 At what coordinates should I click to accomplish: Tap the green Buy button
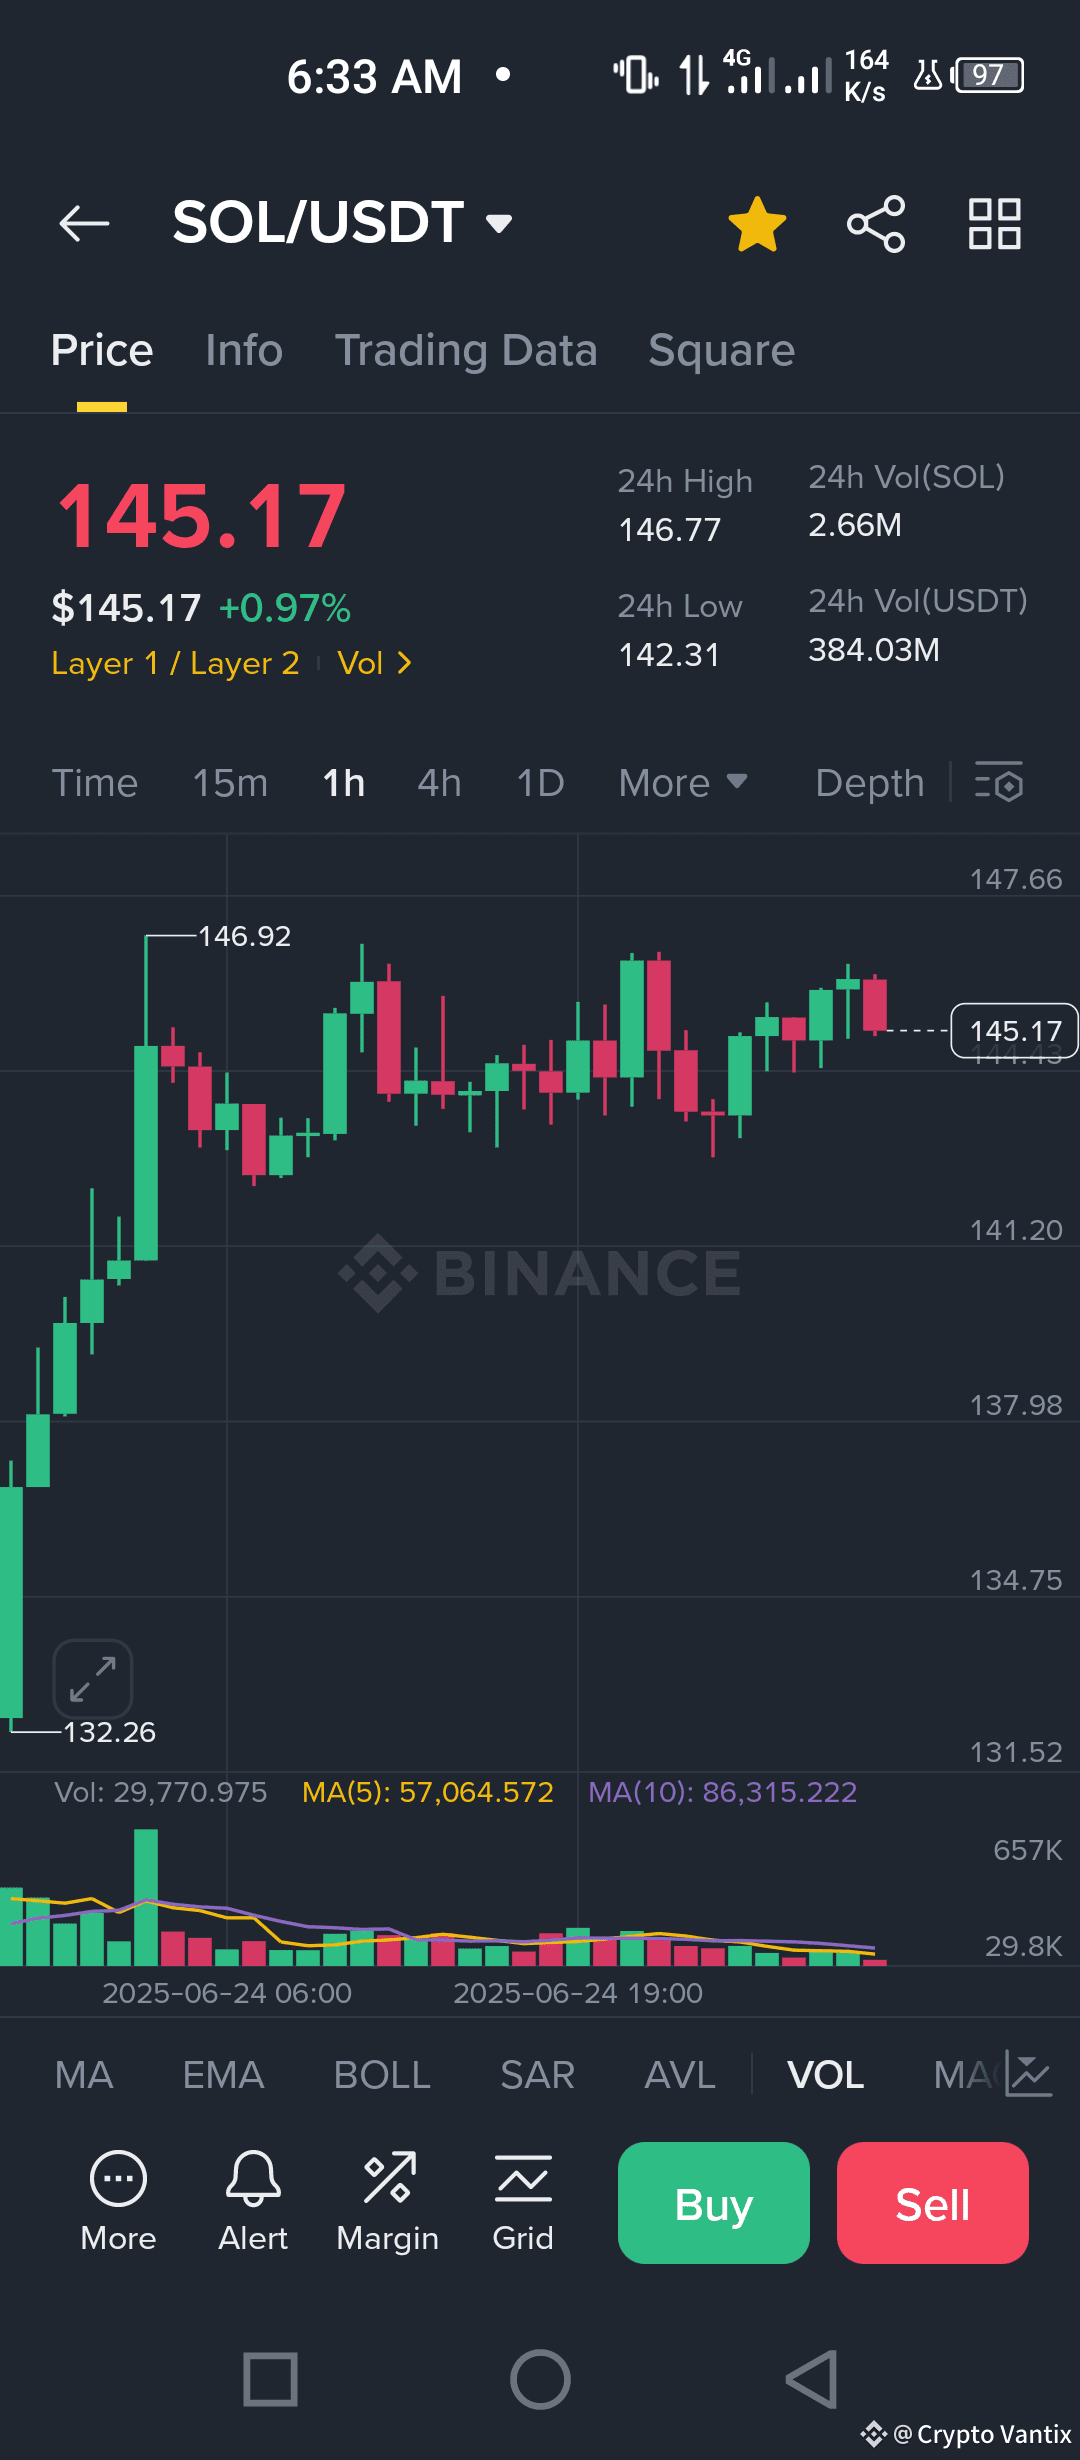[x=714, y=2203]
